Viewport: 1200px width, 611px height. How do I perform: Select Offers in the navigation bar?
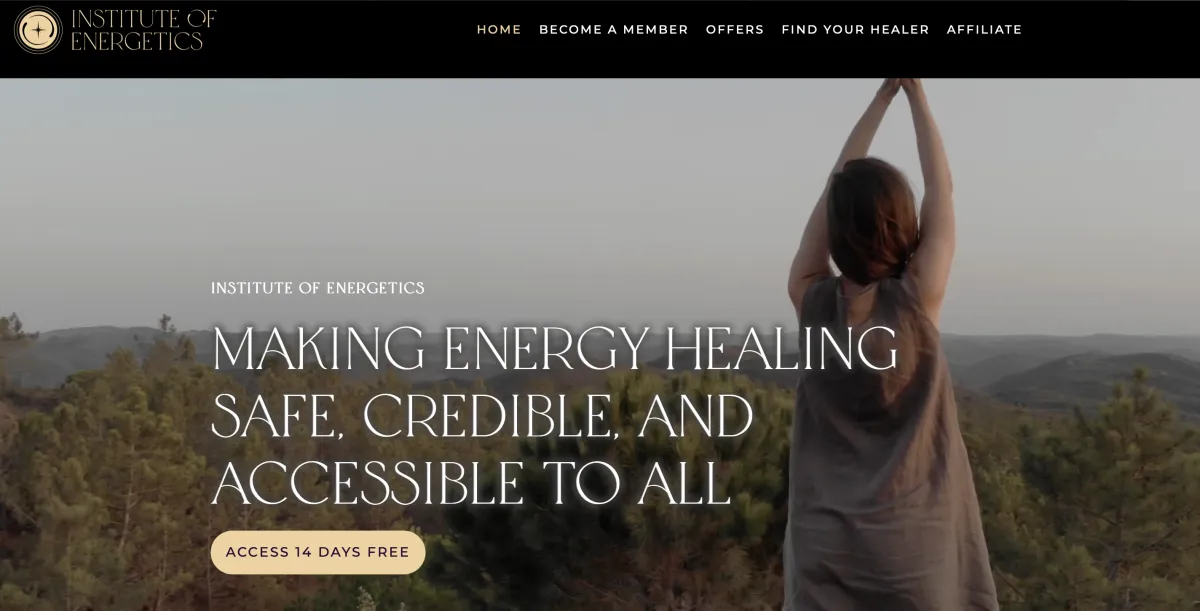pyautogui.click(x=735, y=29)
